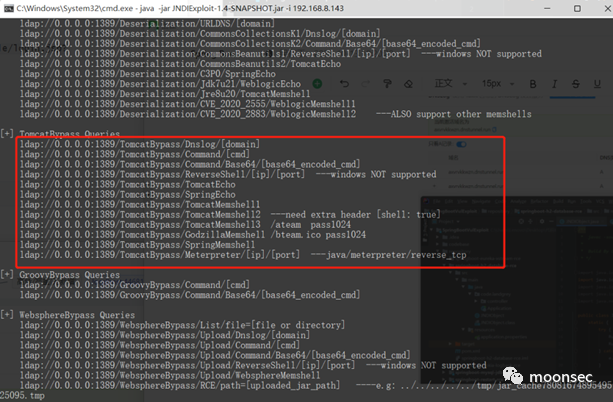Click the WebsphereBypass/Upload/ReverseShell line

point(253,366)
